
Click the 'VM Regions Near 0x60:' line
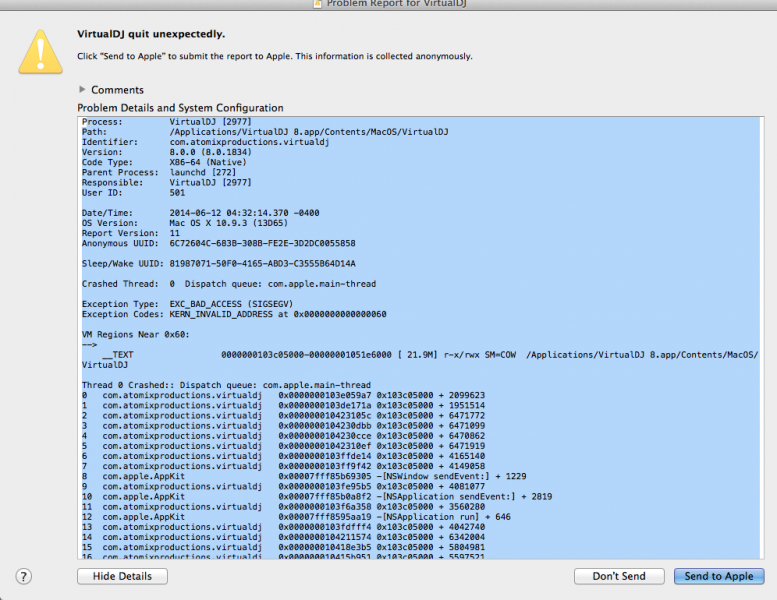(x=136, y=334)
